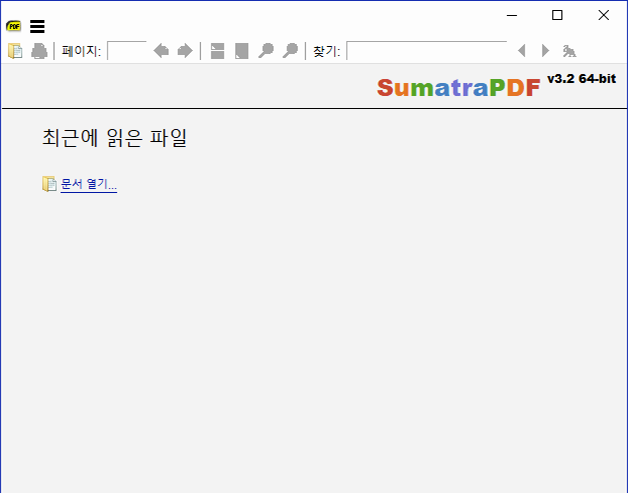Image resolution: width=628 pixels, height=493 pixels.
Task: Focus the 찾기 search input field
Action: [427, 50]
